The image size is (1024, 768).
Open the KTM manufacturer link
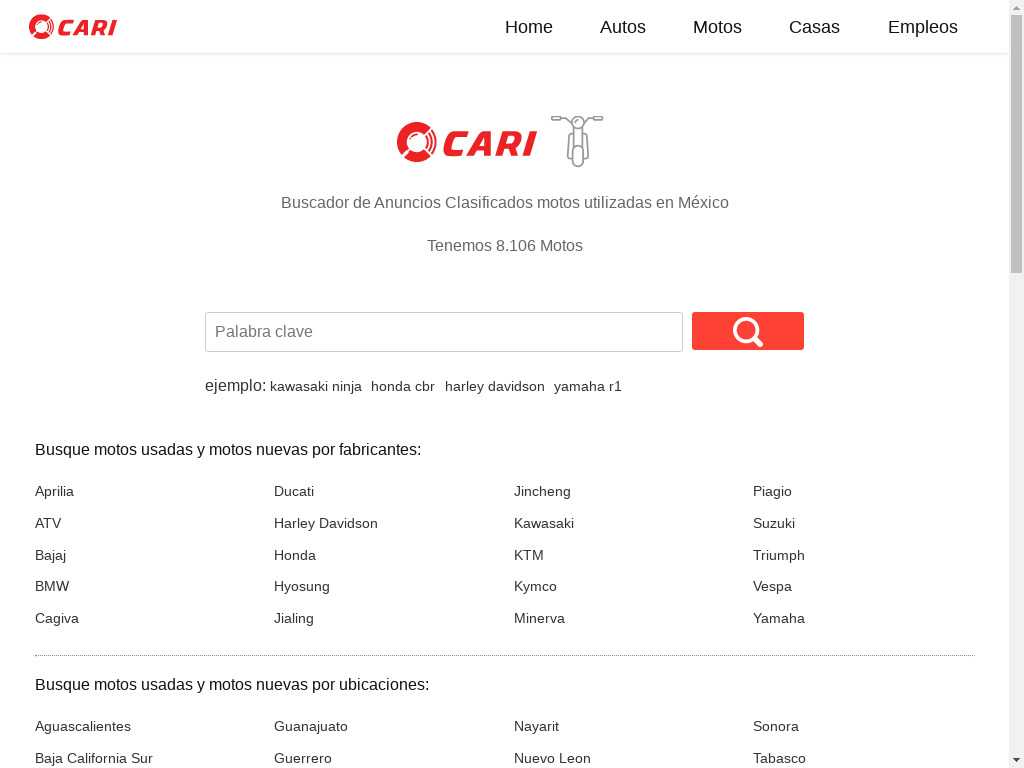(529, 555)
